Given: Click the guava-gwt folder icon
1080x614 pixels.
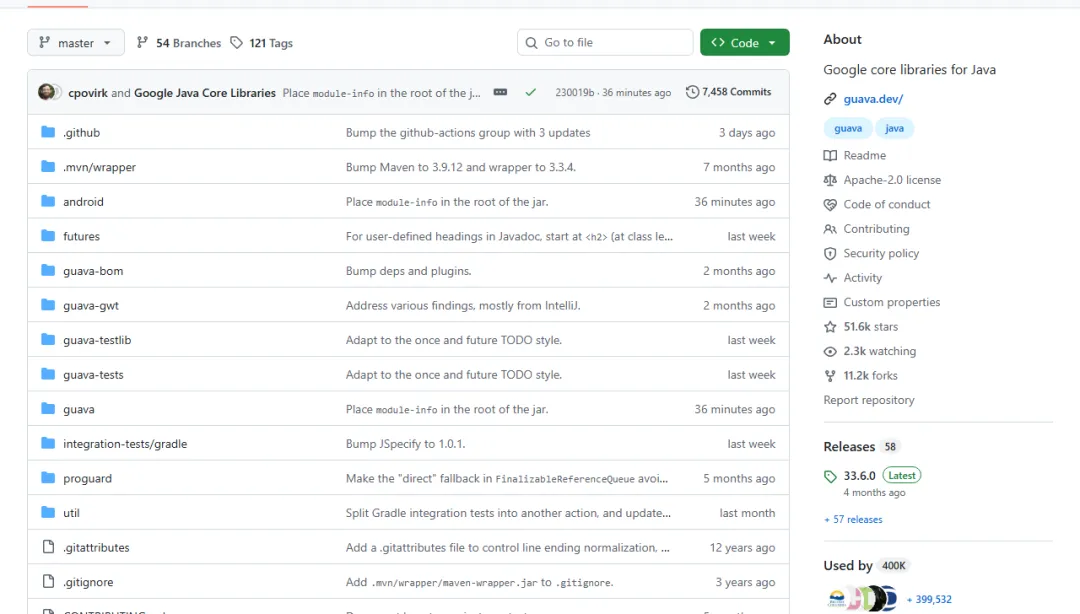Looking at the screenshot, I should 48,305.
